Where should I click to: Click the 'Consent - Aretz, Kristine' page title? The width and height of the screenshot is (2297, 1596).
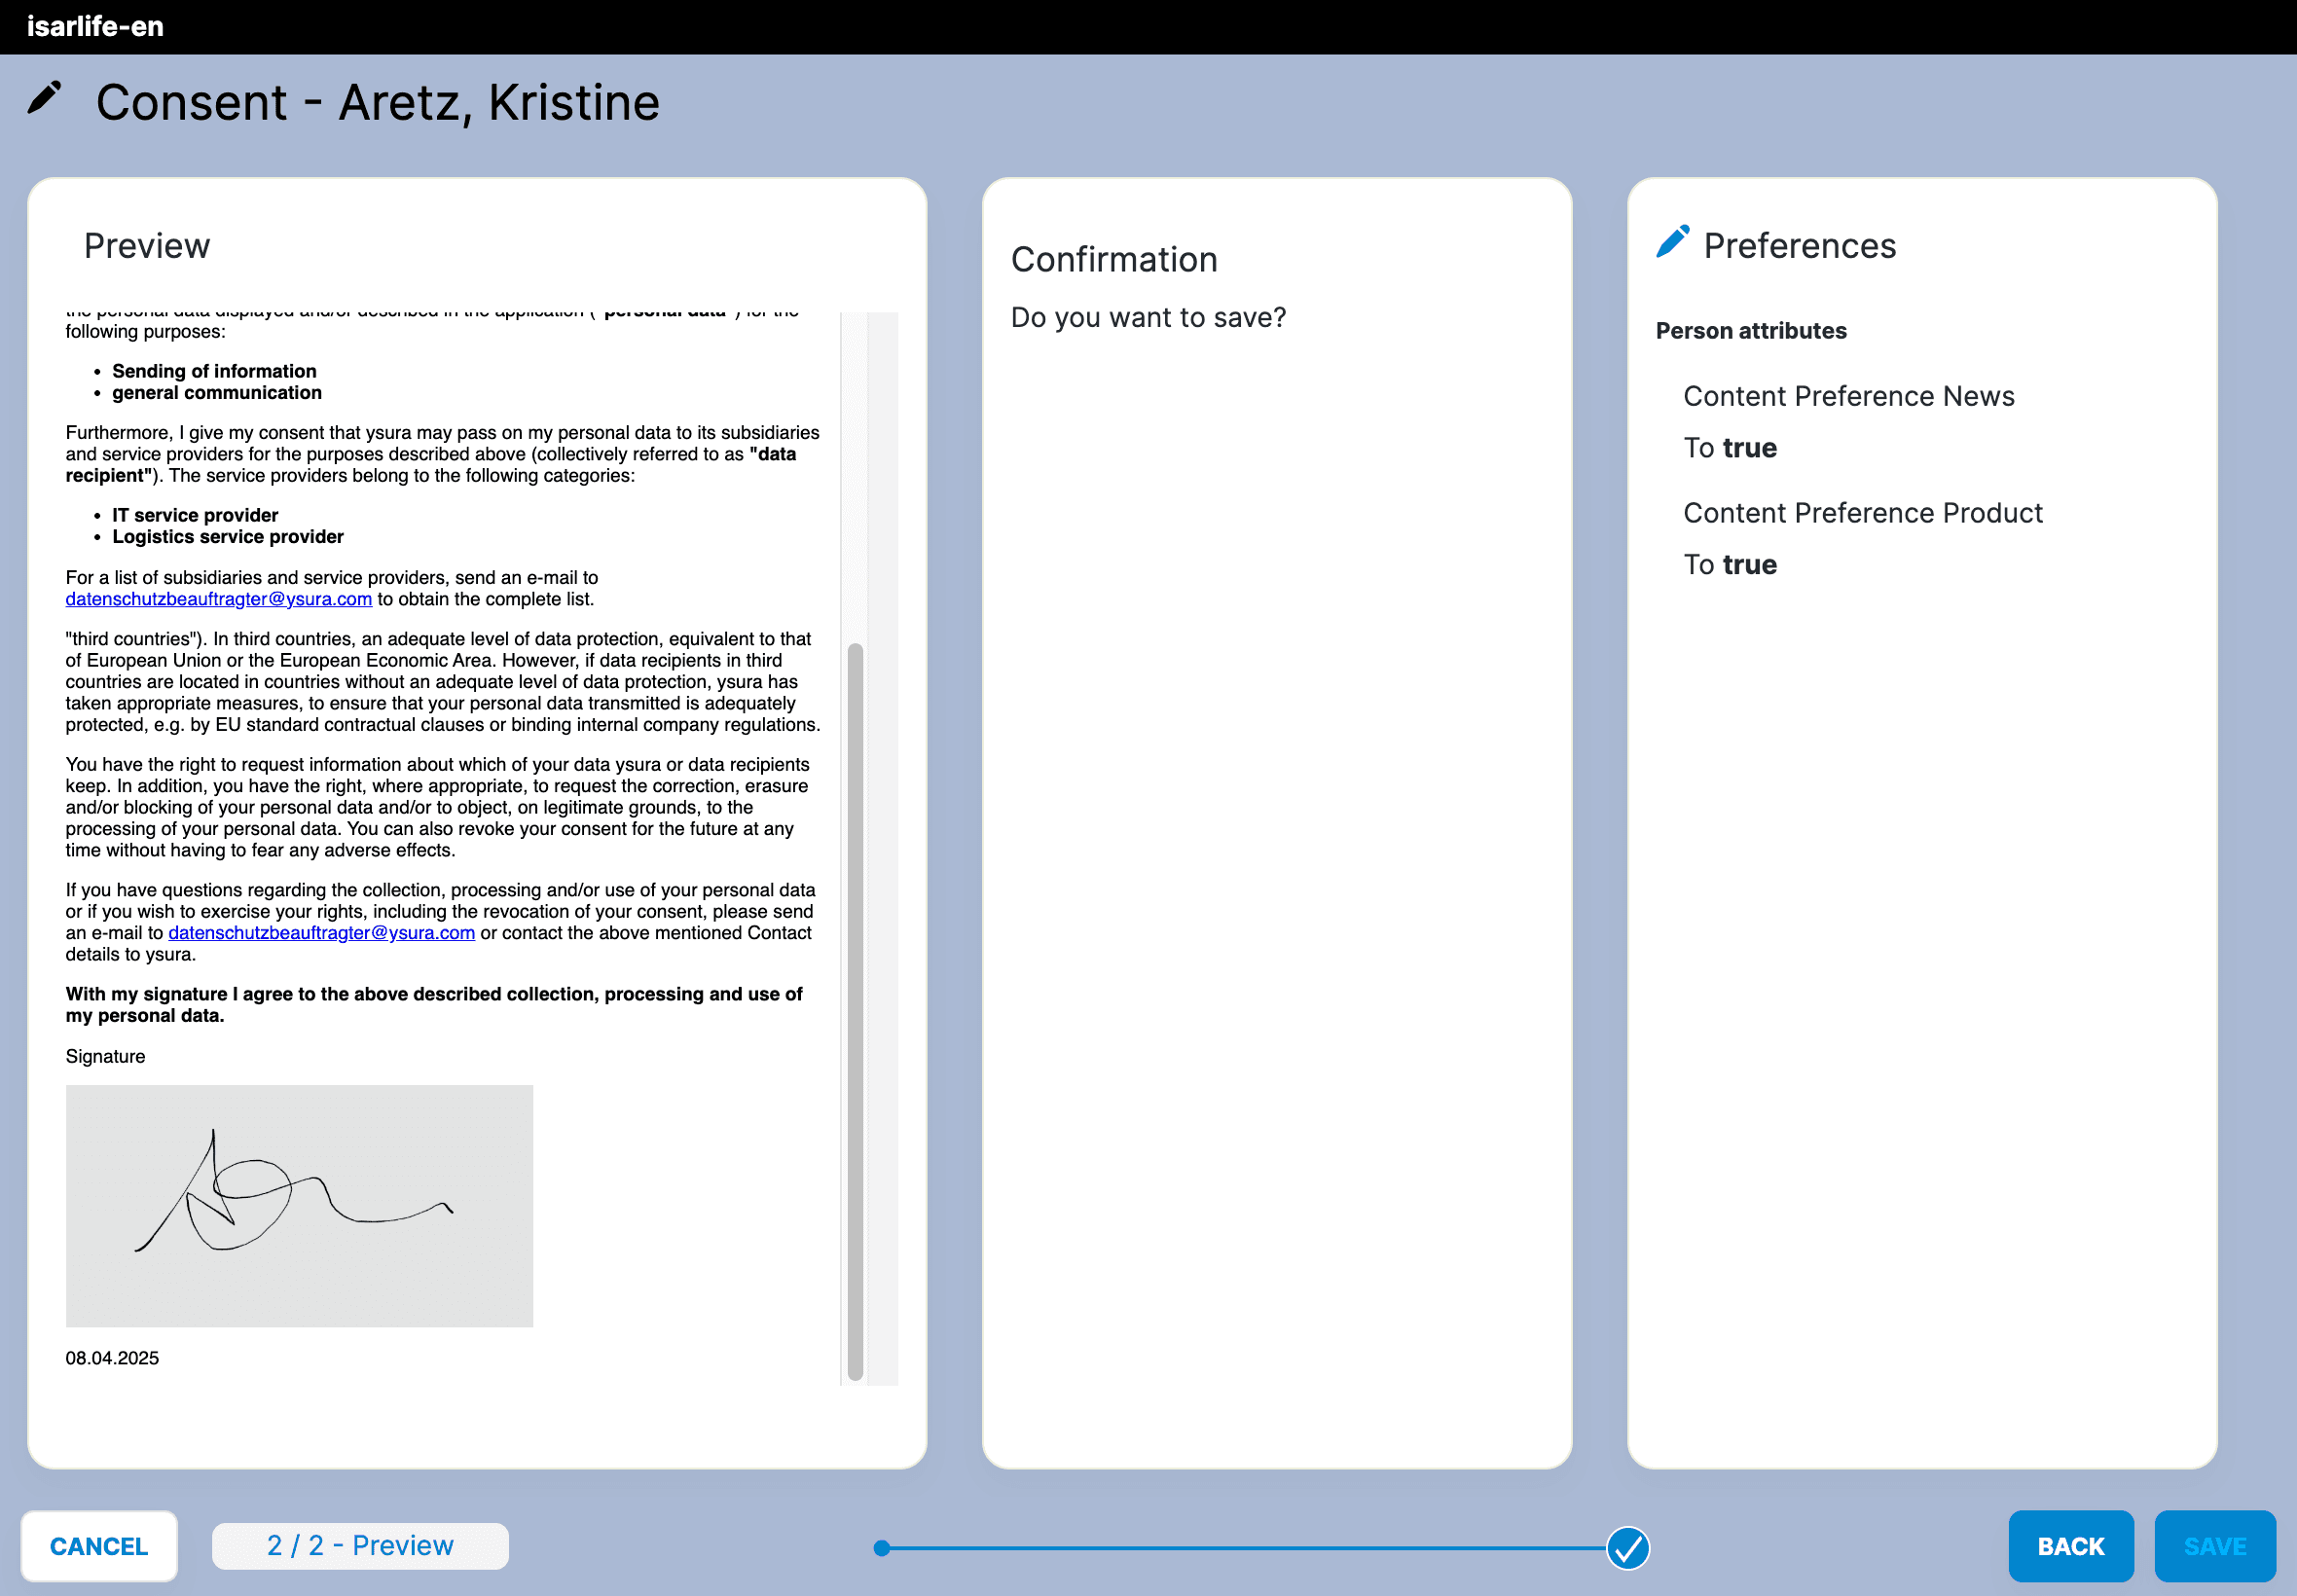point(378,102)
